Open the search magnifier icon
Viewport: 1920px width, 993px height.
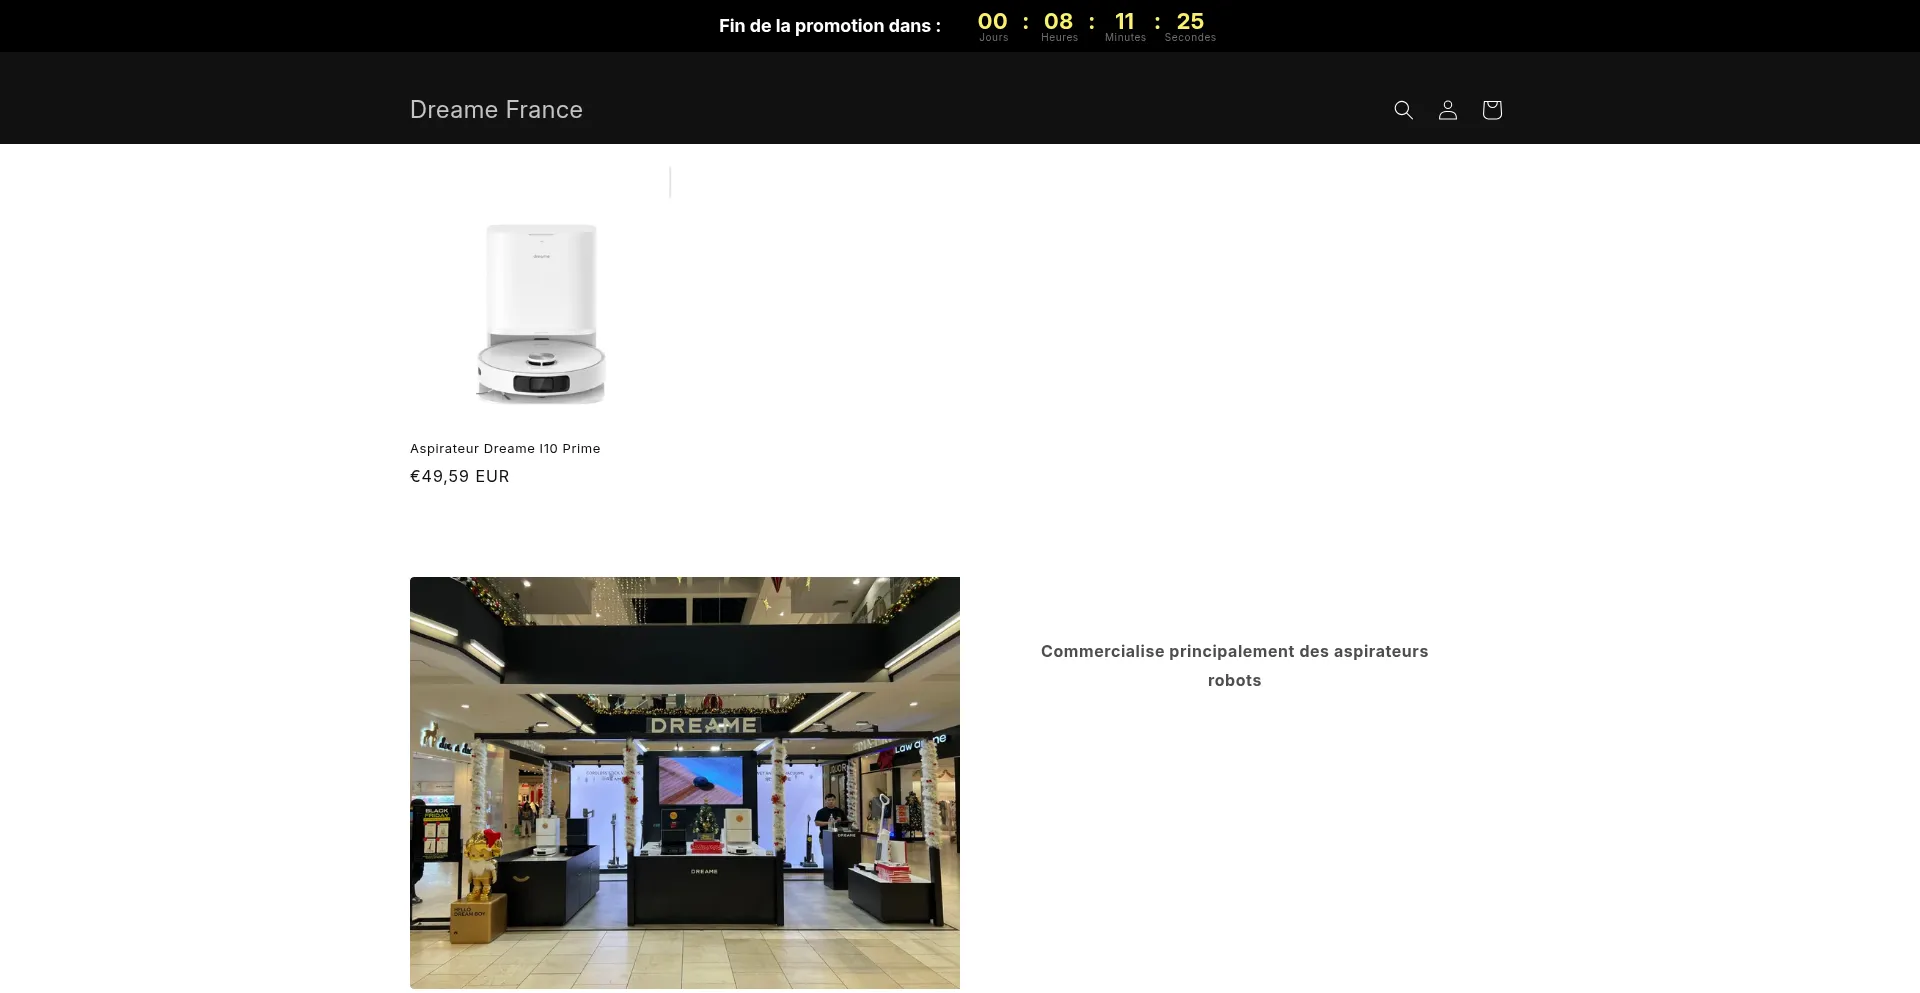1403,110
